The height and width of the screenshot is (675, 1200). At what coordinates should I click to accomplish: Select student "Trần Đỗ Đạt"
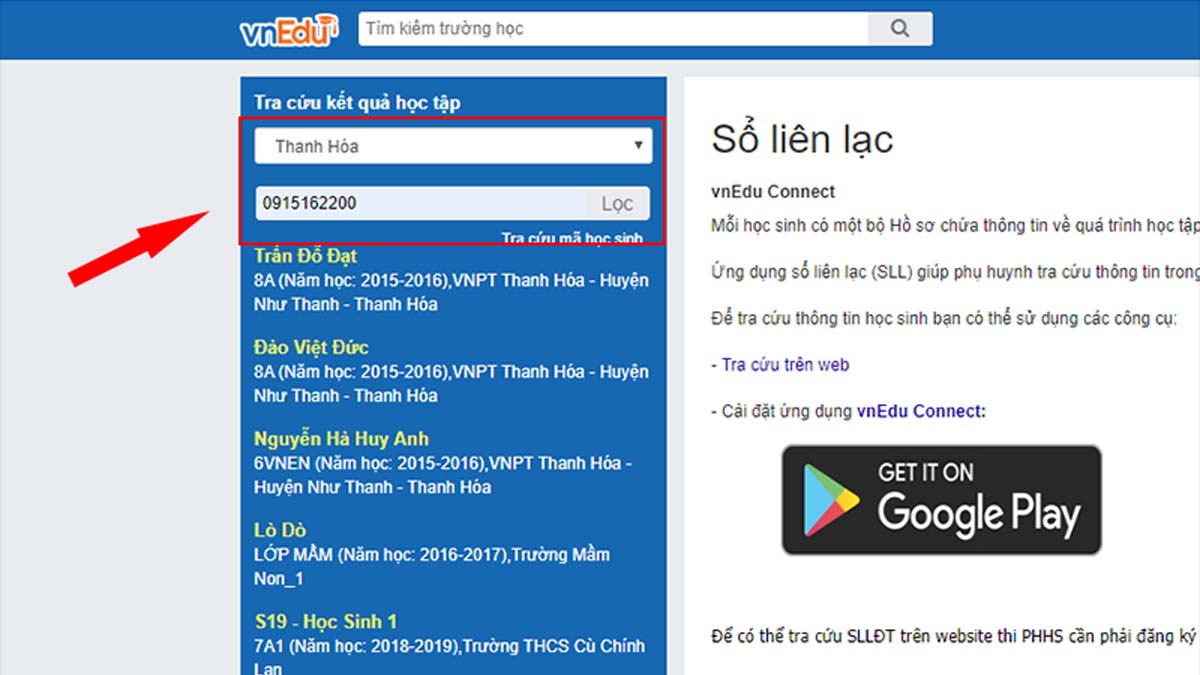(306, 255)
